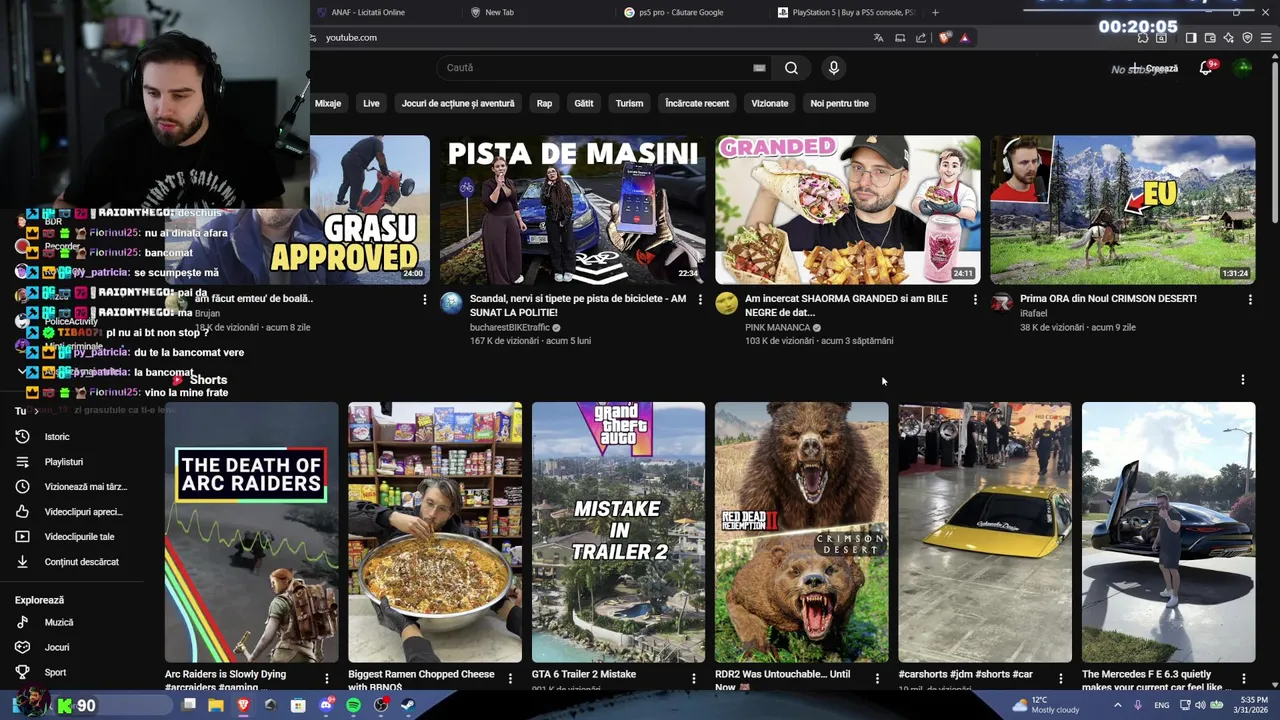Open YouTube notifications bell
Image resolution: width=1280 pixels, height=720 pixels.
1206,68
